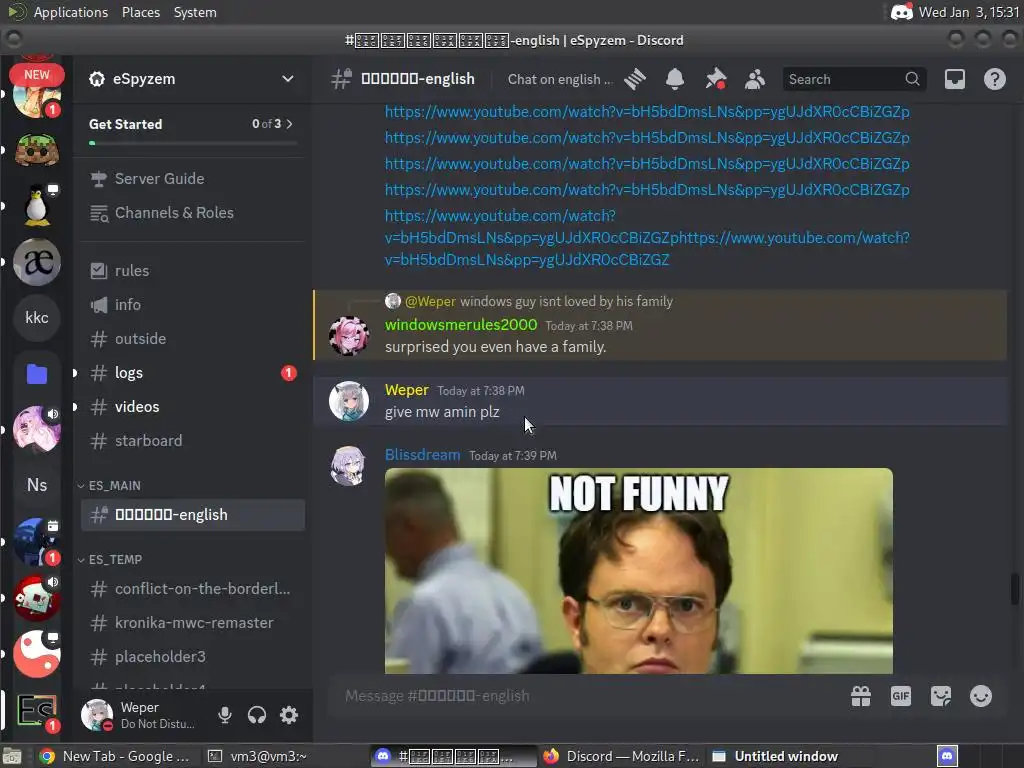Open the sticker picker icon
This screenshot has height=768, width=1024.
(940, 696)
